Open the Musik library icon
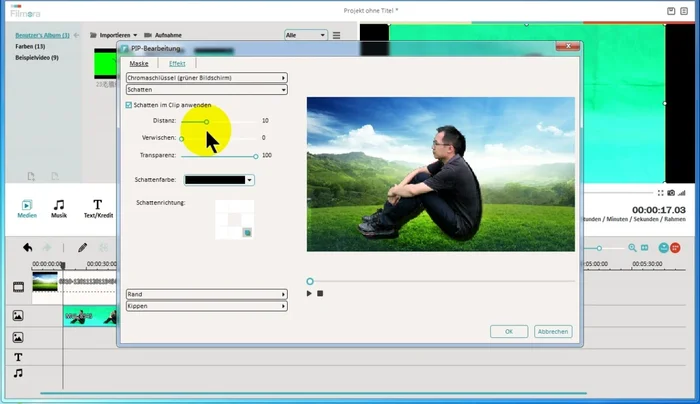The image size is (700, 404). (x=59, y=206)
